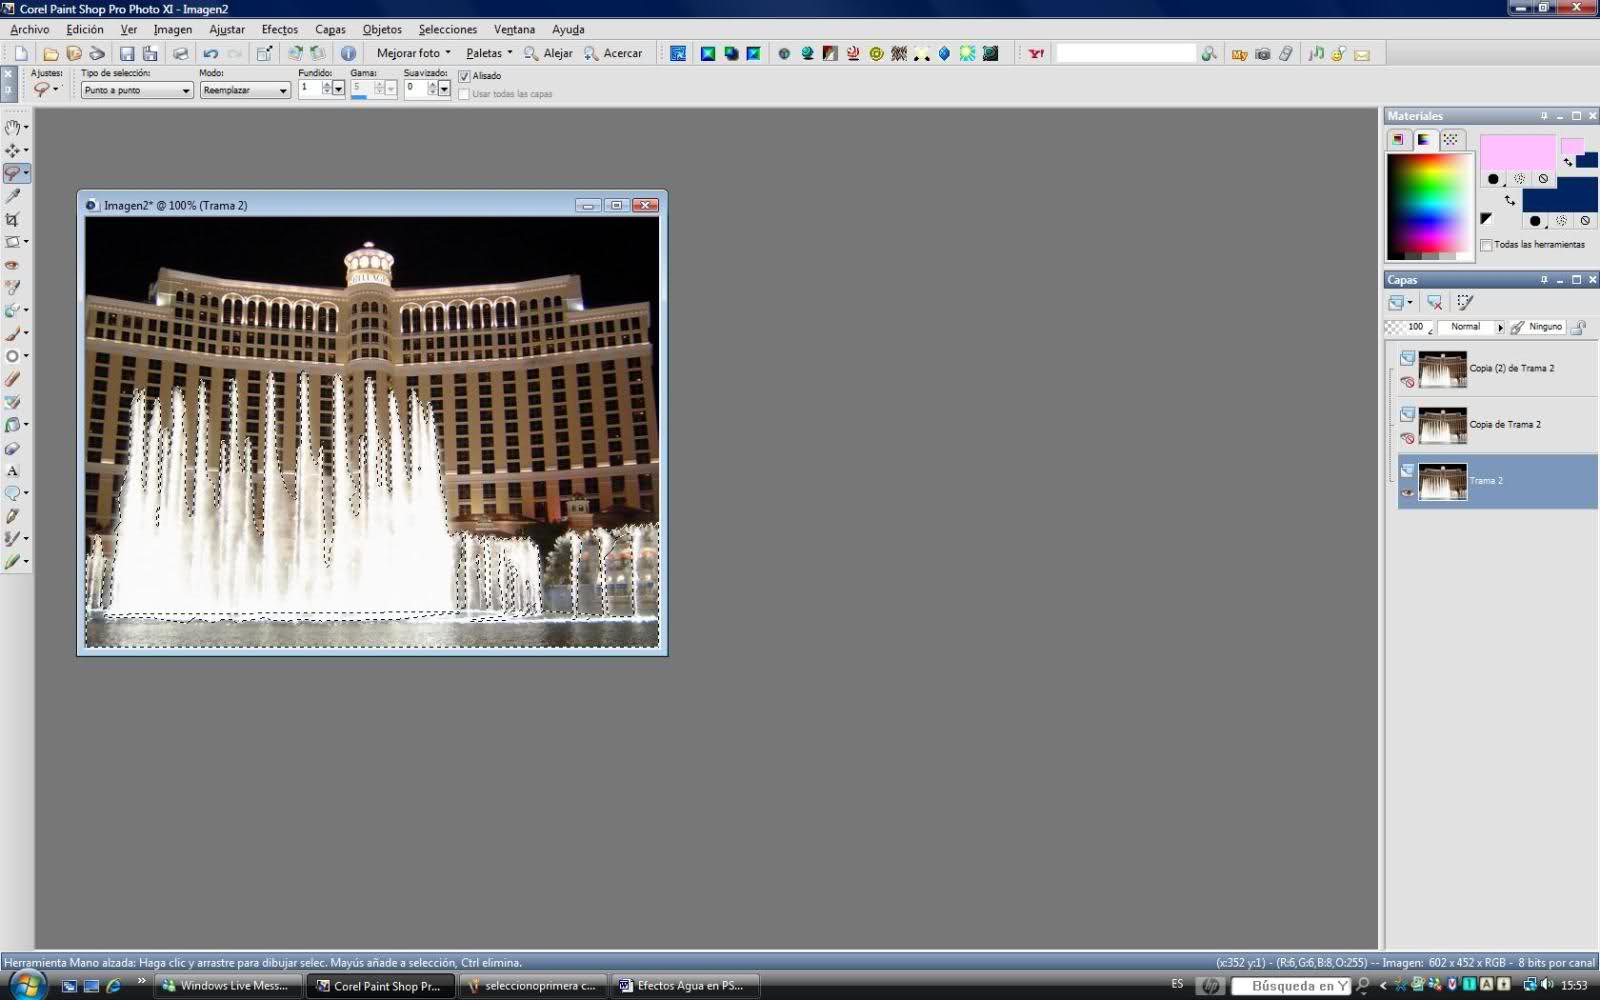Click the Save disk icon
Image resolution: width=1600 pixels, height=1000 pixels.
127,53
